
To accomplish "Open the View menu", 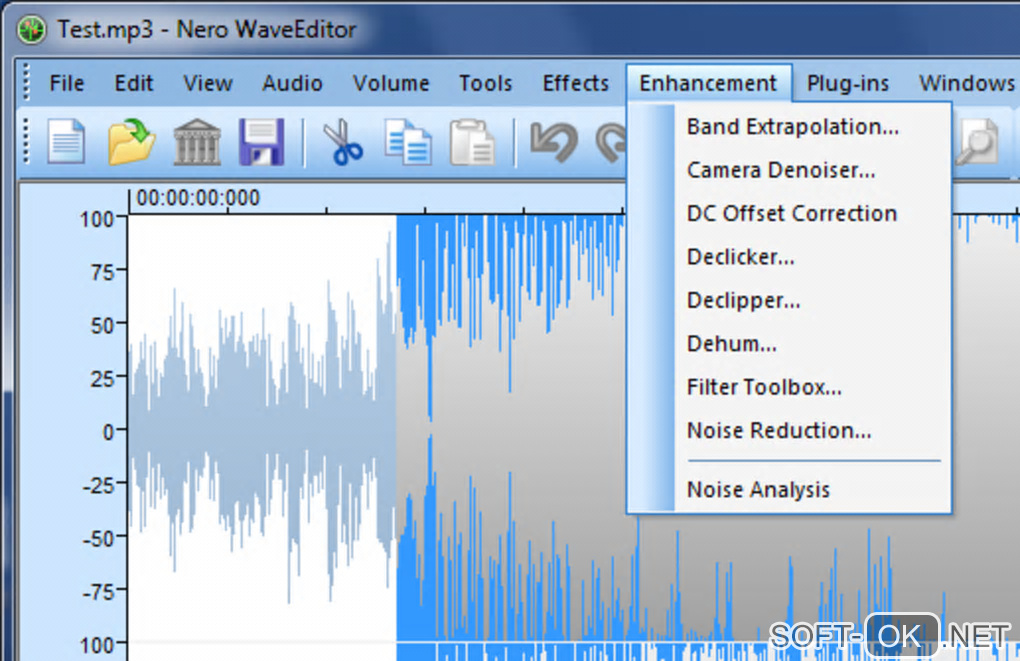I will click(x=208, y=83).
